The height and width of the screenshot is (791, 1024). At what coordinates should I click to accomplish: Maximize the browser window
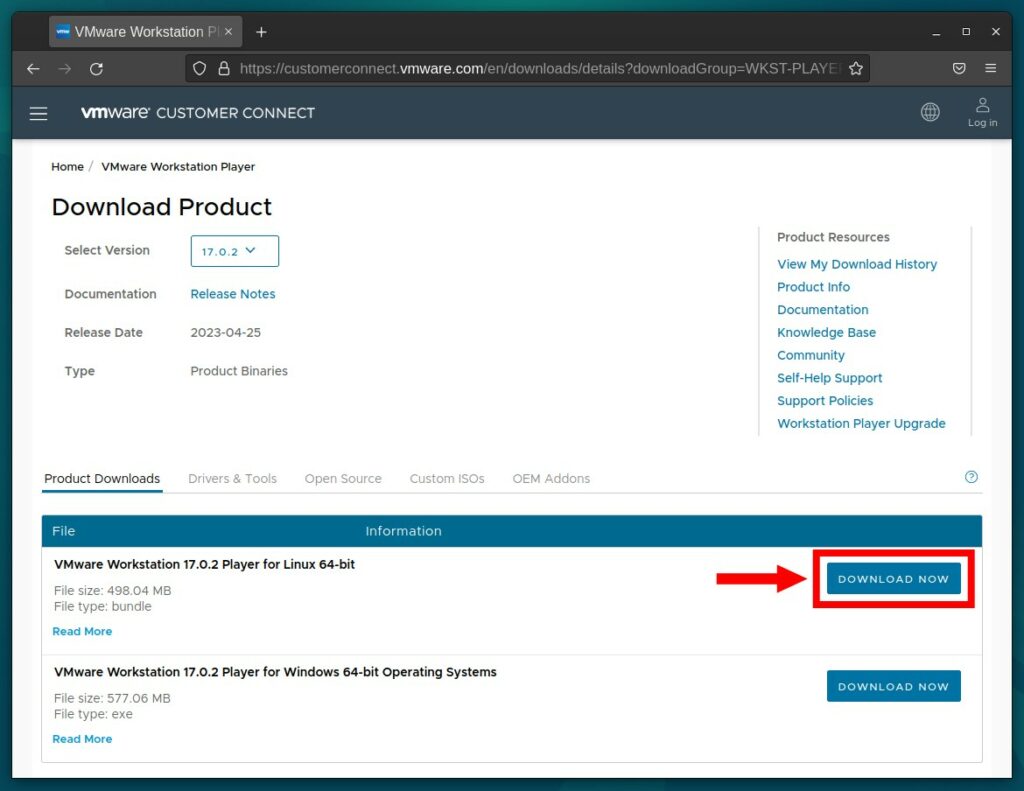(x=966, y=32)
